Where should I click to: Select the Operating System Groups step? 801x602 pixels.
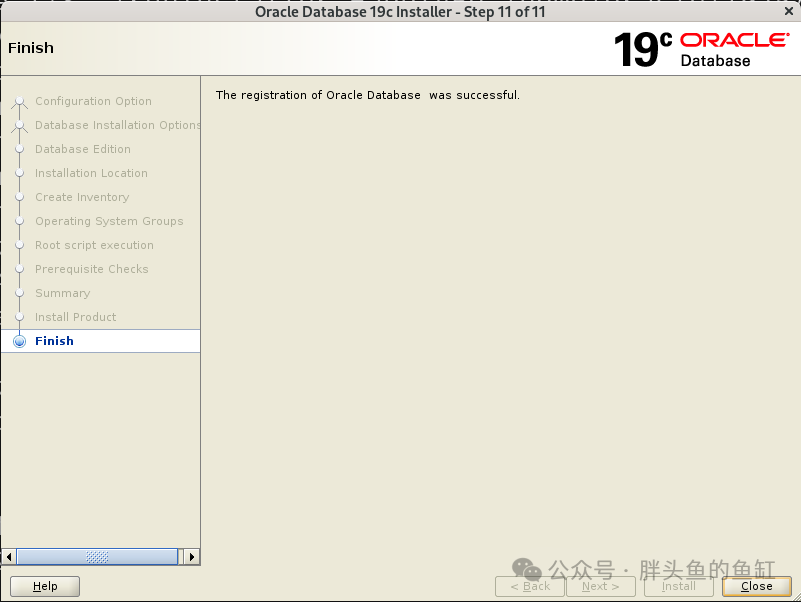[109, 221]
